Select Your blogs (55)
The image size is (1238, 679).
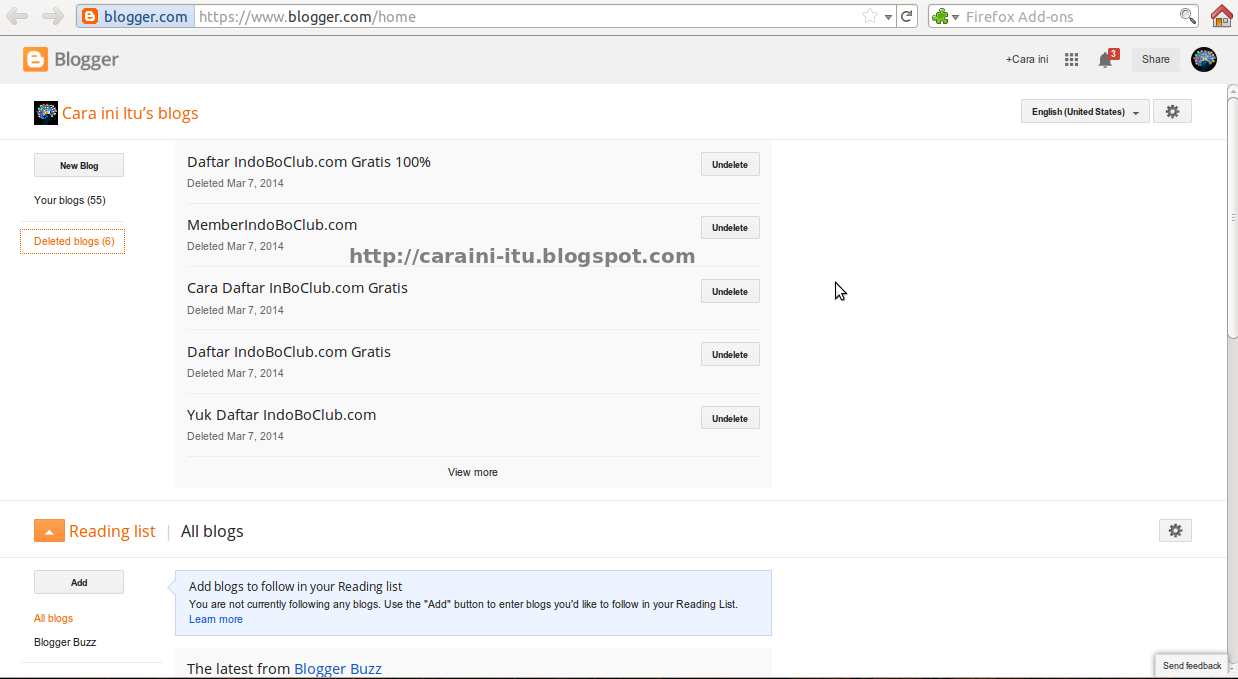pos(70,200)
